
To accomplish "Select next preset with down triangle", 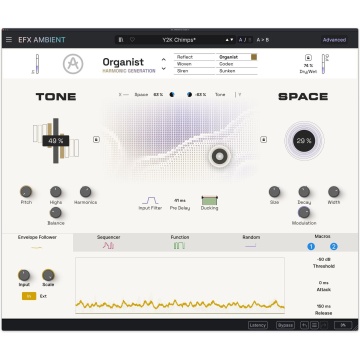I will tap(232, 40).
